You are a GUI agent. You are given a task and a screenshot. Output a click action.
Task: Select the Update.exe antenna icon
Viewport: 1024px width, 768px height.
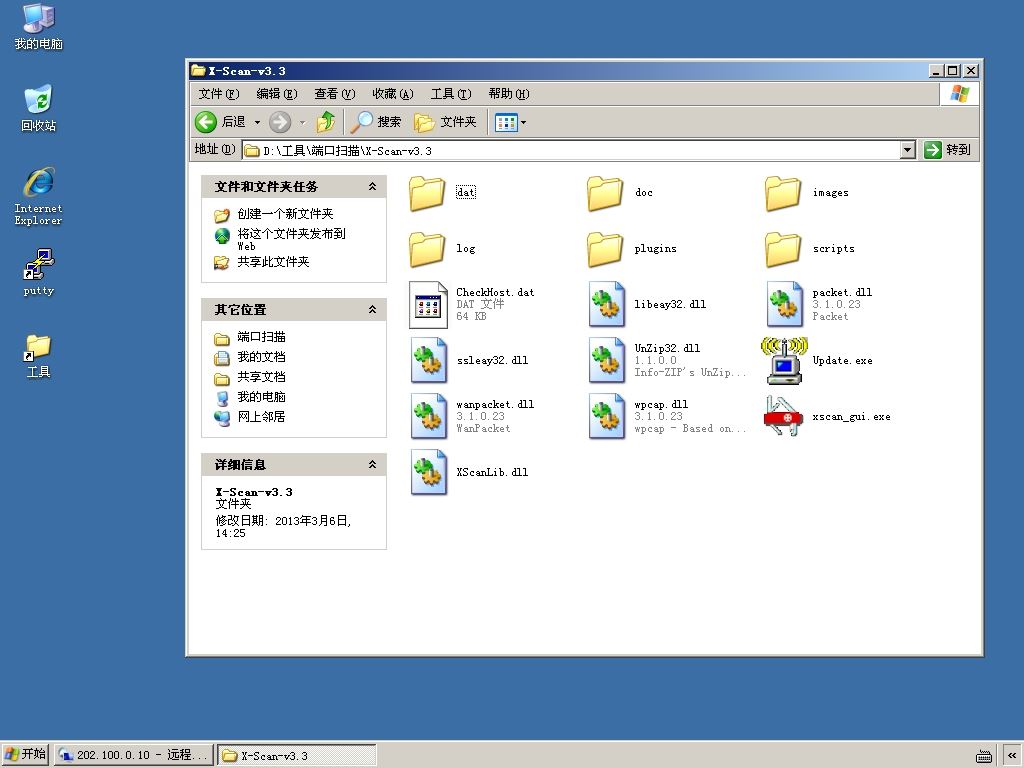[x=784, y=360]
